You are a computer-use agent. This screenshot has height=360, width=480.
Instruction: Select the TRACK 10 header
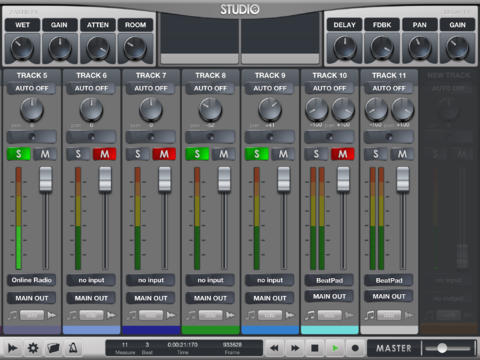click(x=329, y=76)
